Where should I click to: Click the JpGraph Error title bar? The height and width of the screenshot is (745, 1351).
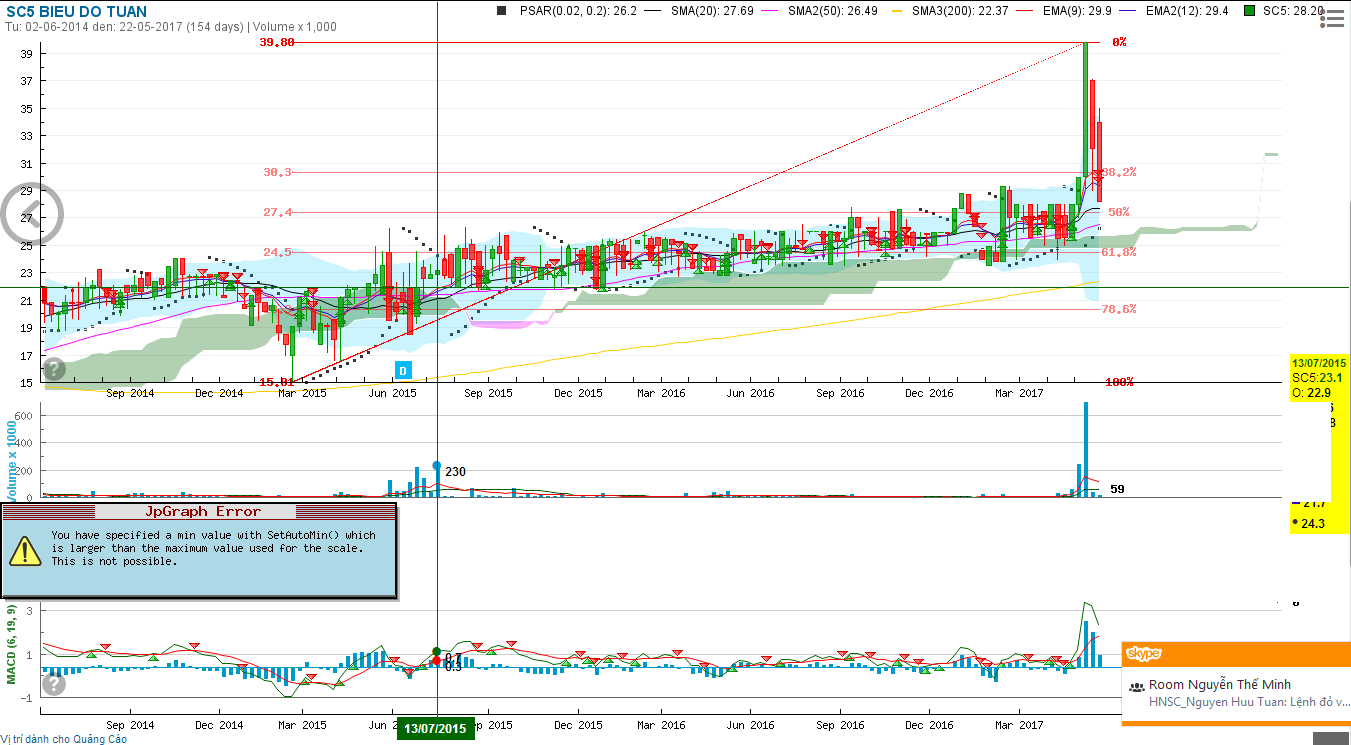click(x=198, y=511)
